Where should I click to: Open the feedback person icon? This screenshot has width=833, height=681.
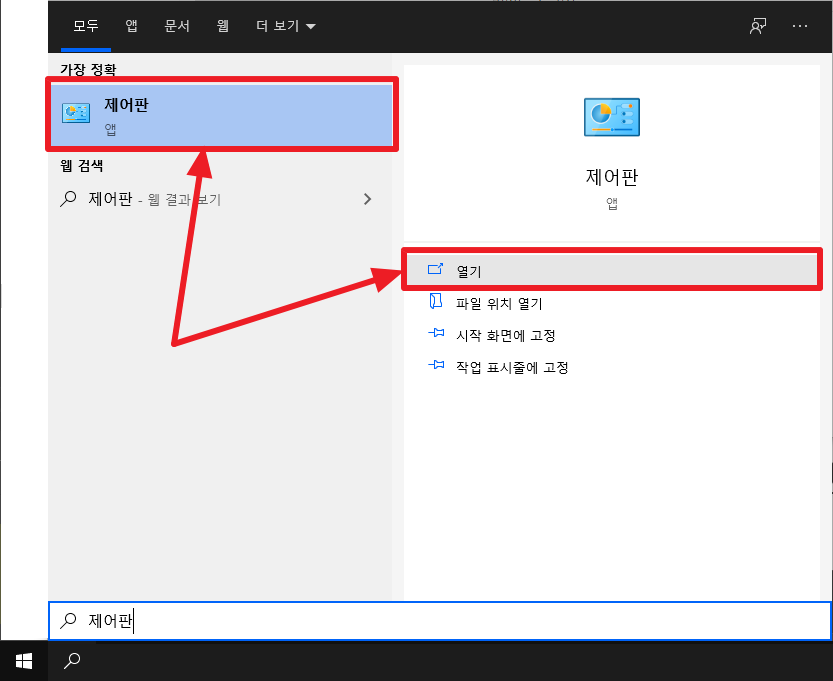758,25
